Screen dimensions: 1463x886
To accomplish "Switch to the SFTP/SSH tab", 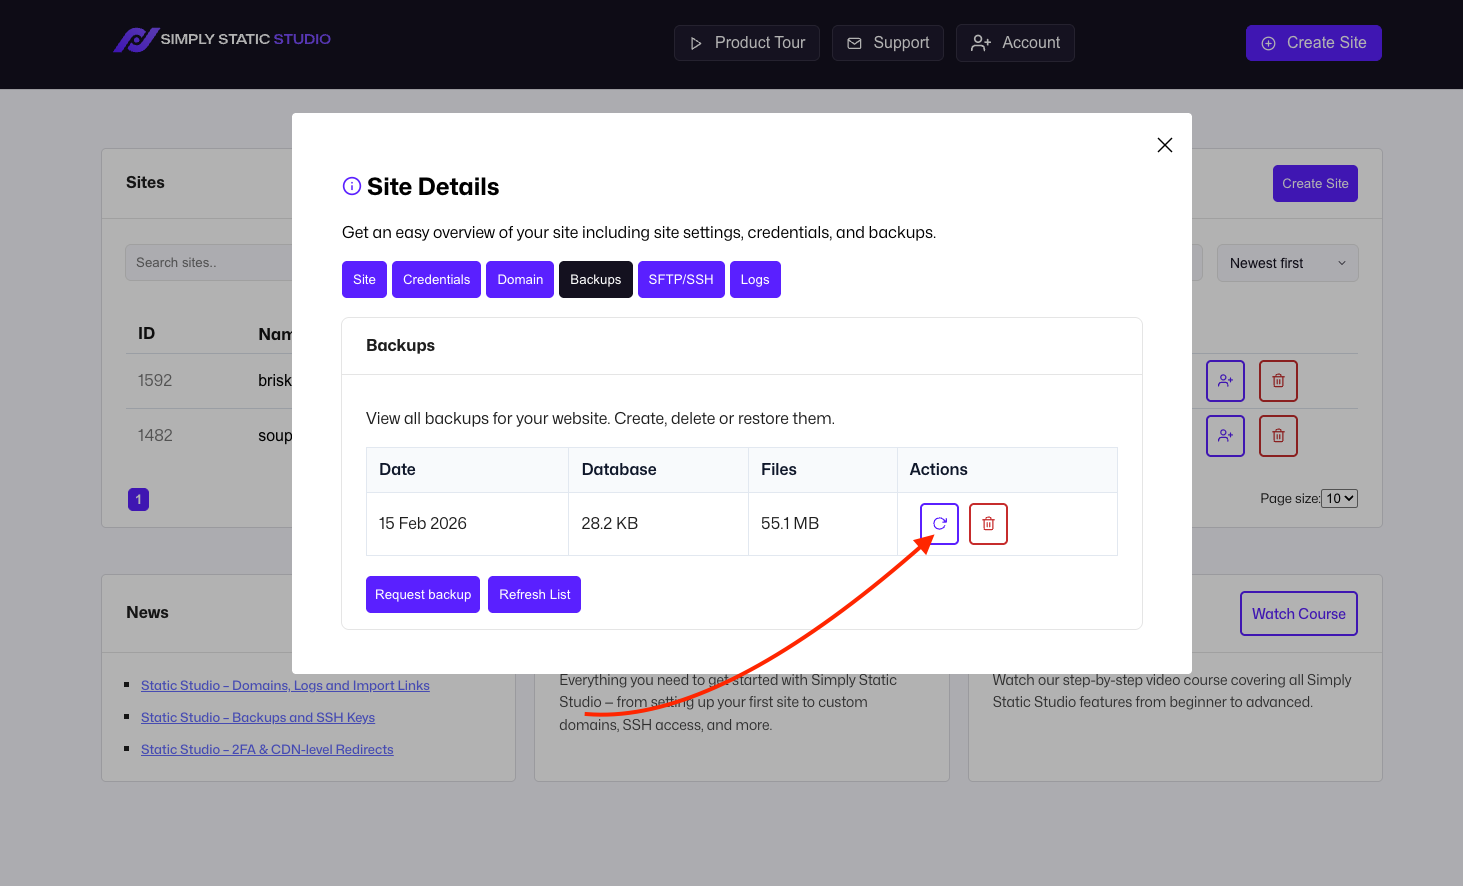I will (x=681, y=280).
